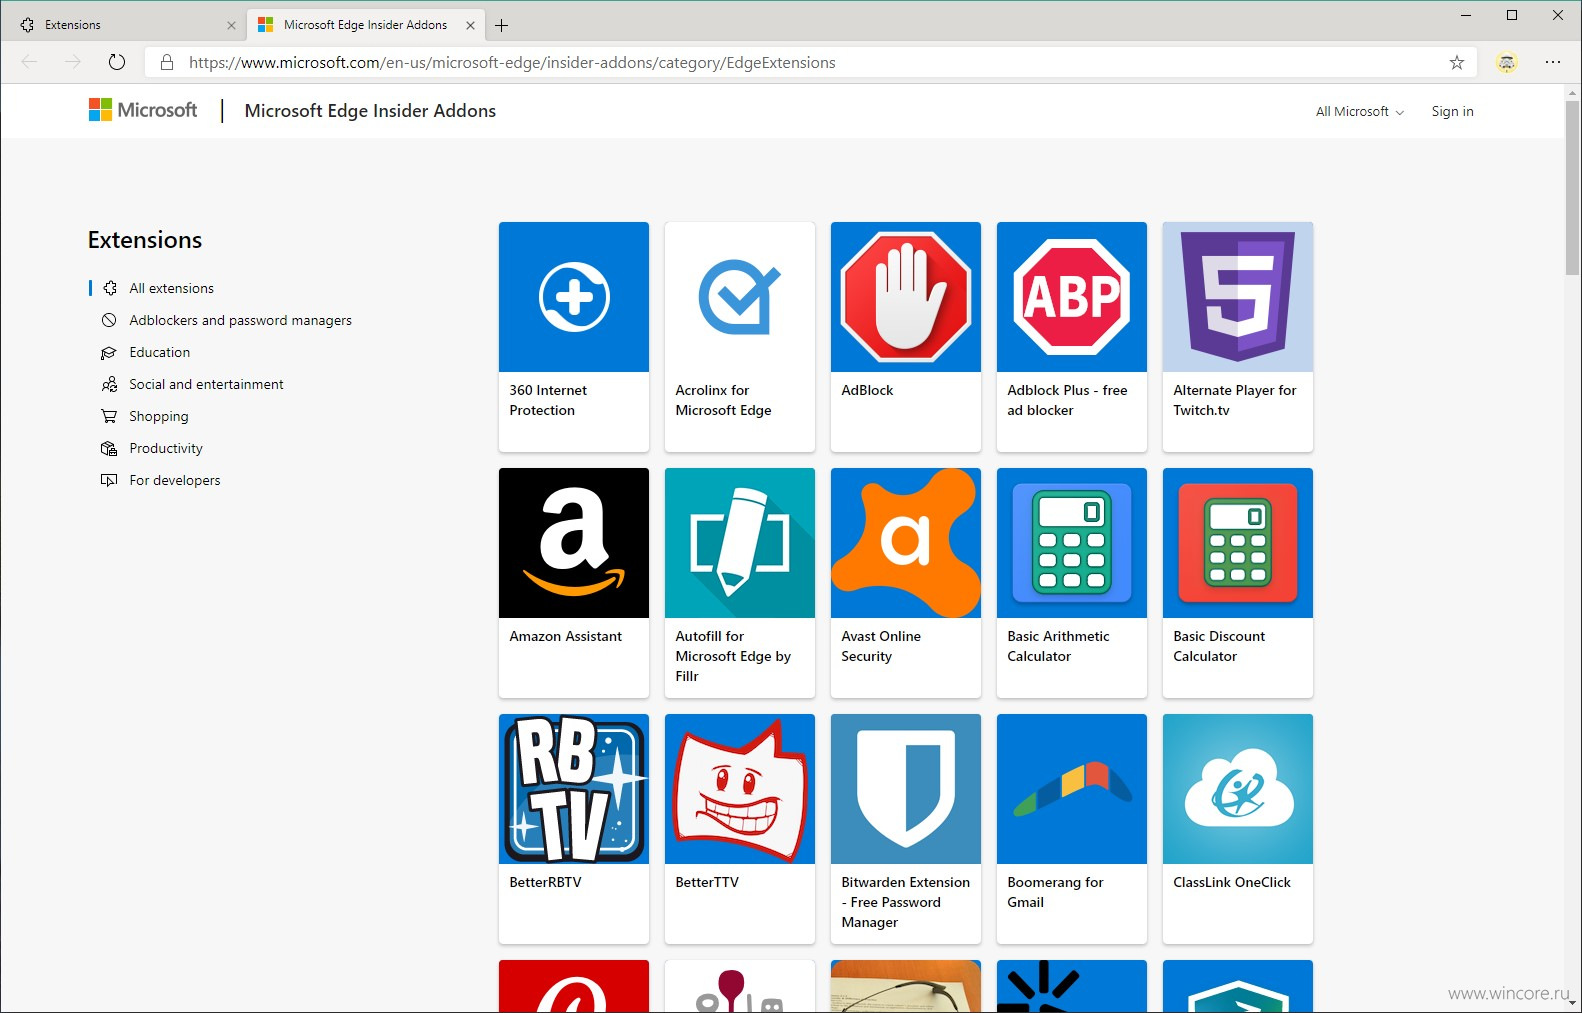Image resolution: width=1582 pixels, height=1013 pixels.
Task: Open the Amazon Assistant icon
Action: [574, 543]
